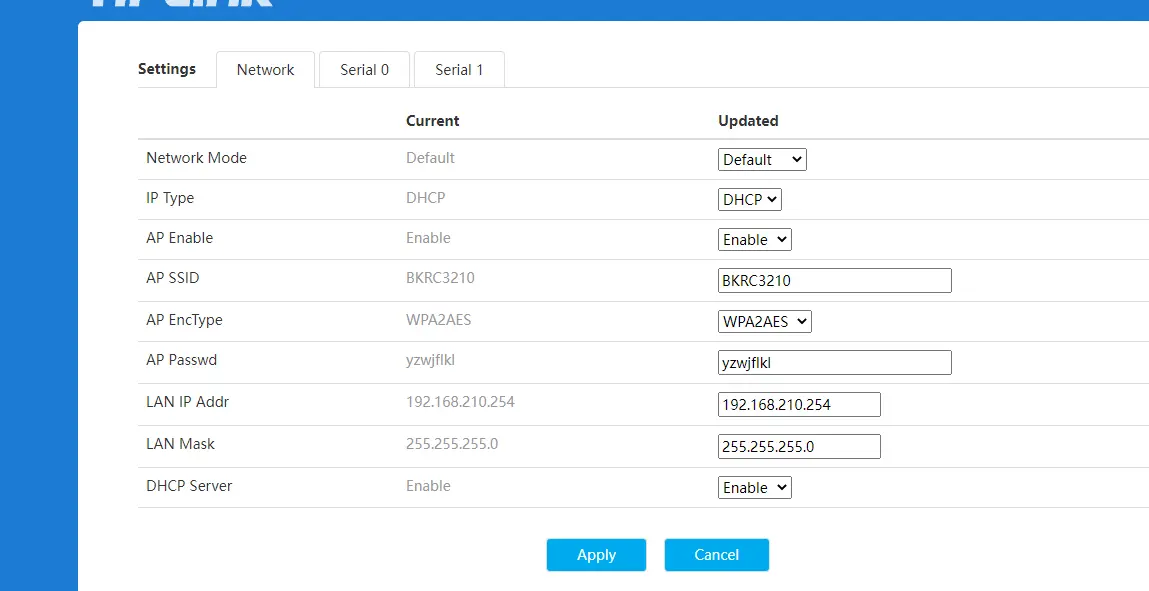Viewport: 1149px width, 591px height.
Task: Open the AP Enable dropdown
Action: coord(754,240)
